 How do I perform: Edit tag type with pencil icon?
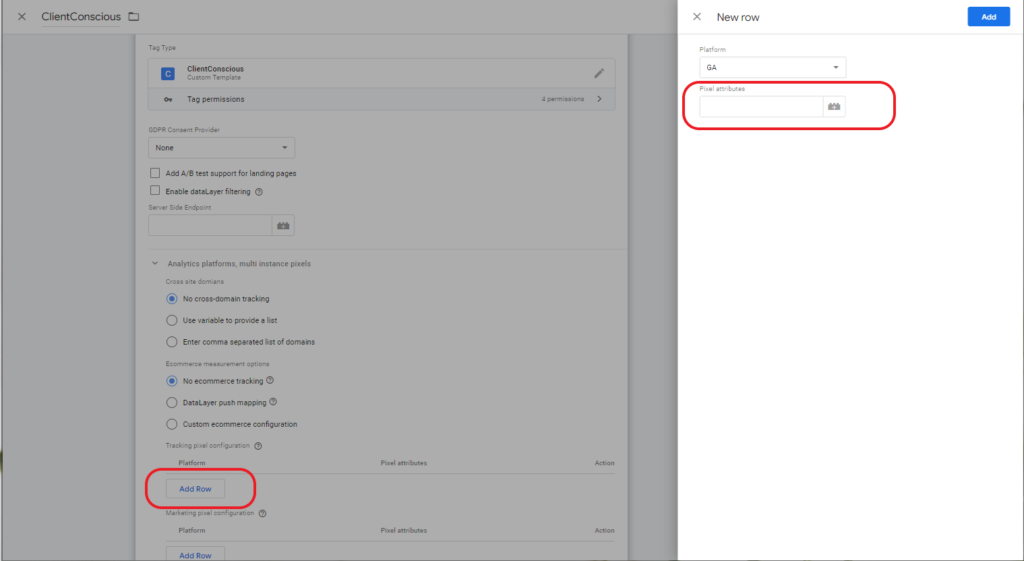(599, 73)
